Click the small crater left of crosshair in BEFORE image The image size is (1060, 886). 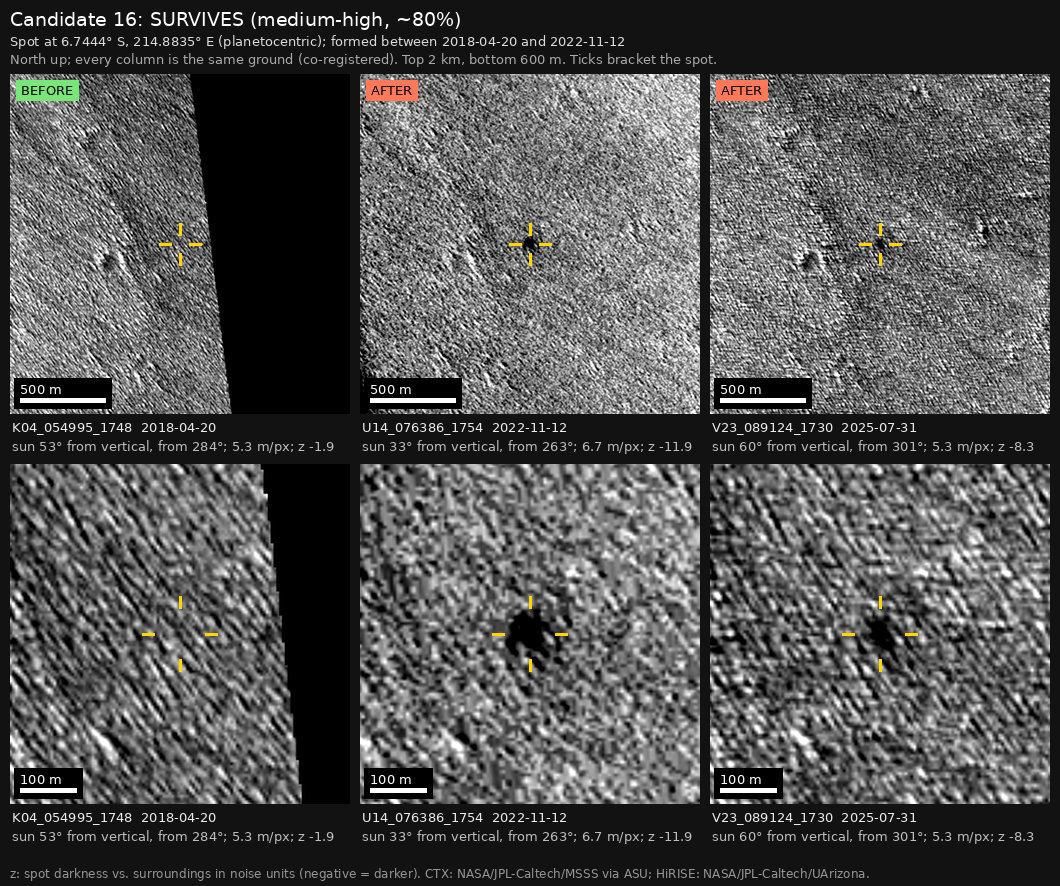click(x=109, y=261)
